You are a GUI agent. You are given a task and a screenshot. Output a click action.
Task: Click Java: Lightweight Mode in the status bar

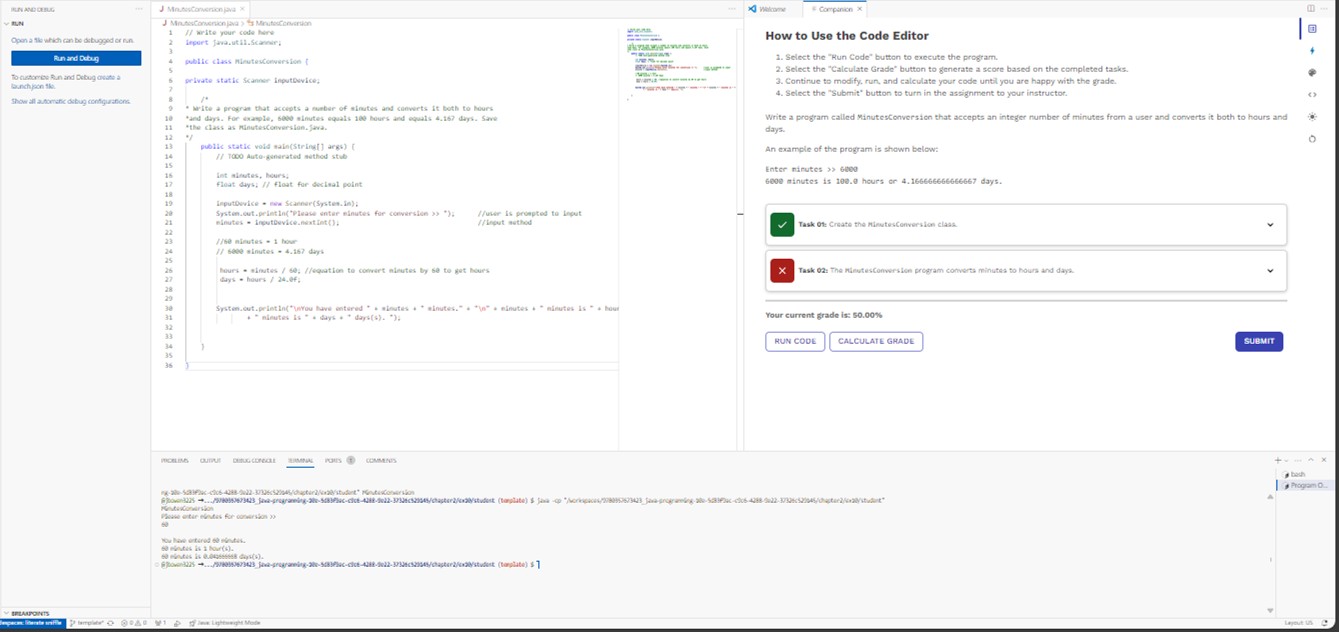point(226,622)
